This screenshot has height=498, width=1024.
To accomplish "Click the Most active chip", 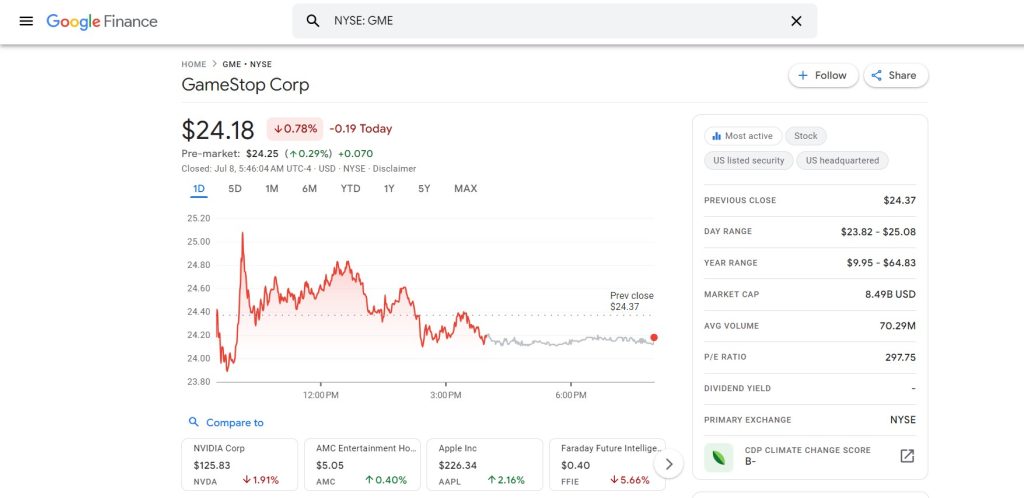I will [x=743, y=136].
